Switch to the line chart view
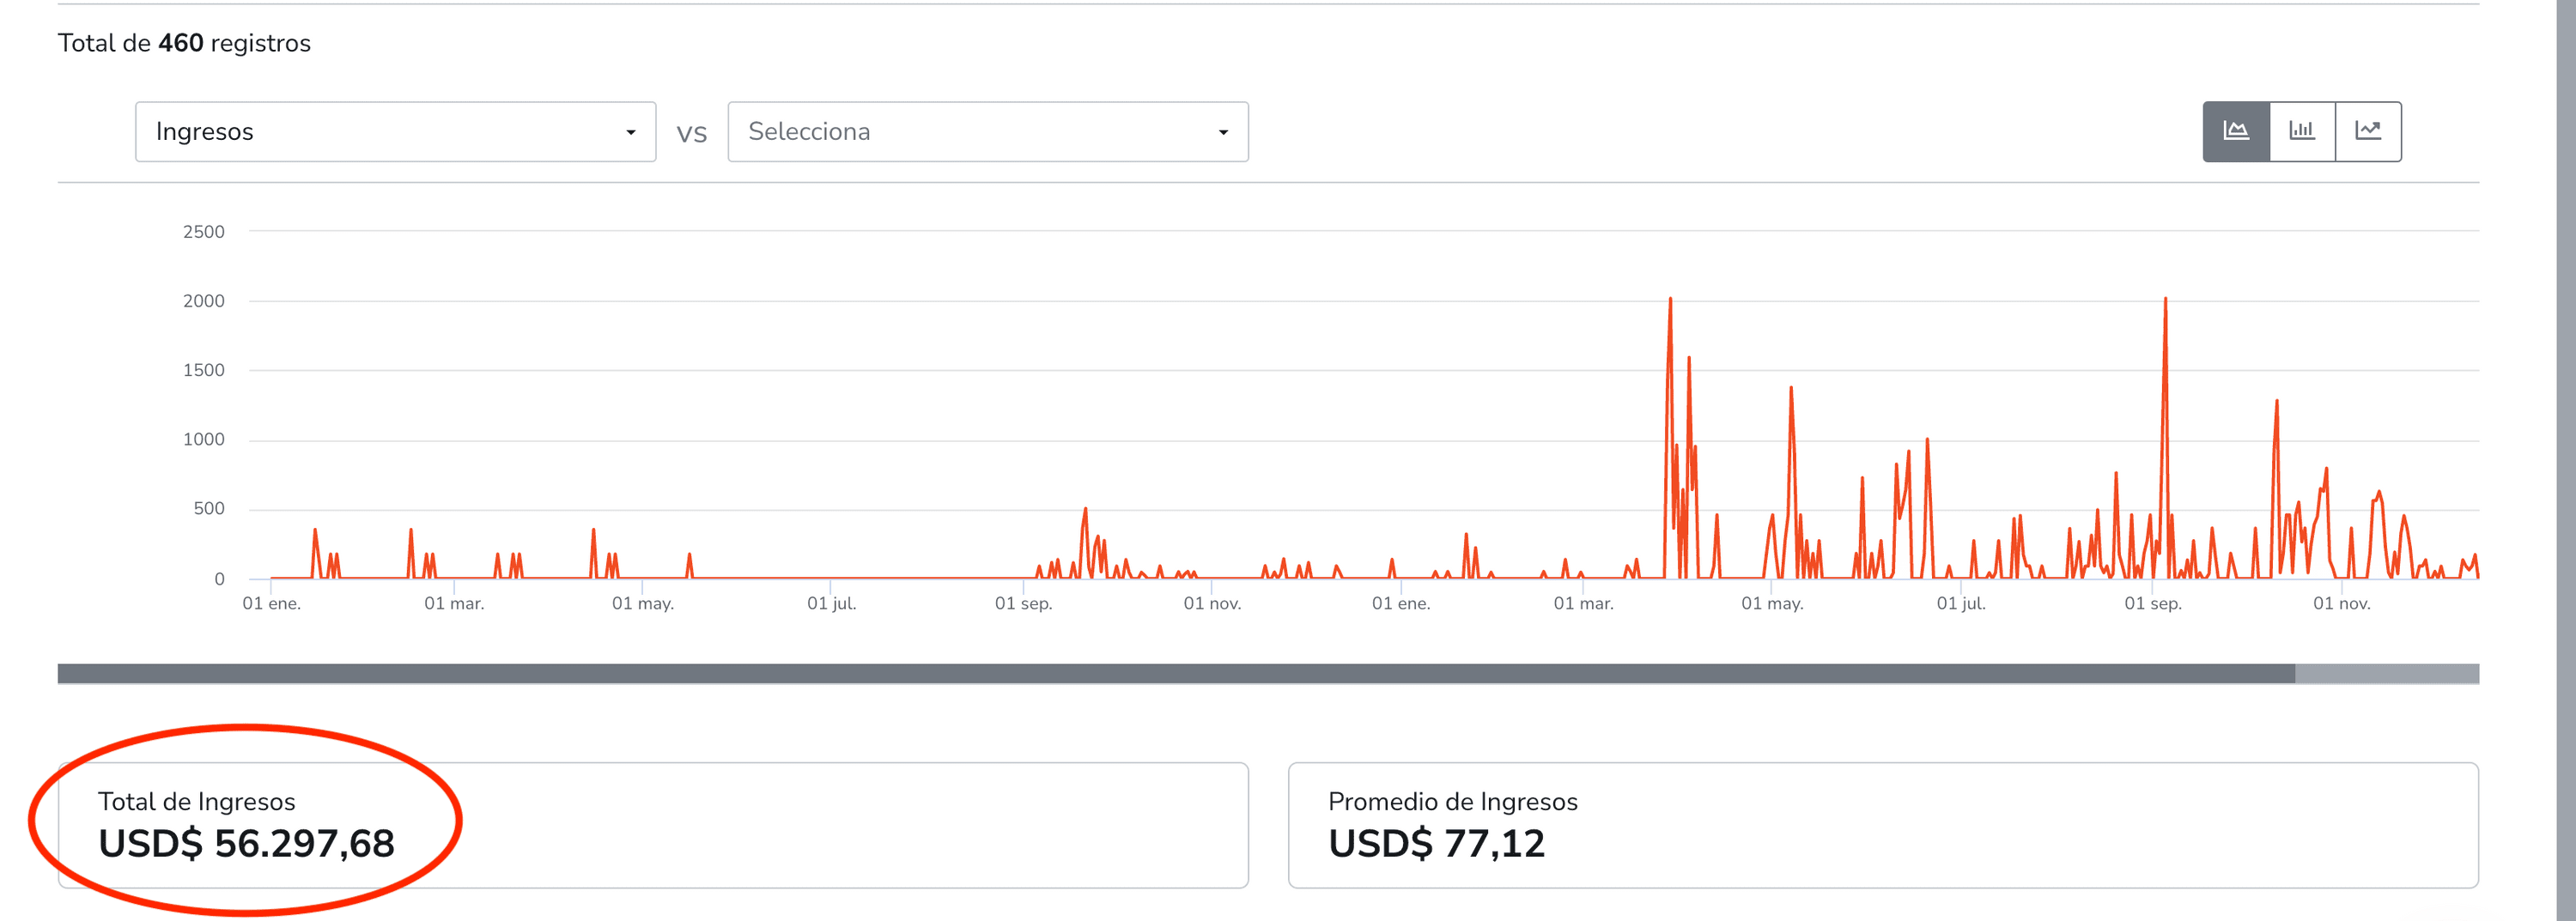This screenshot has height=921, width=2576. [2368, 131]
